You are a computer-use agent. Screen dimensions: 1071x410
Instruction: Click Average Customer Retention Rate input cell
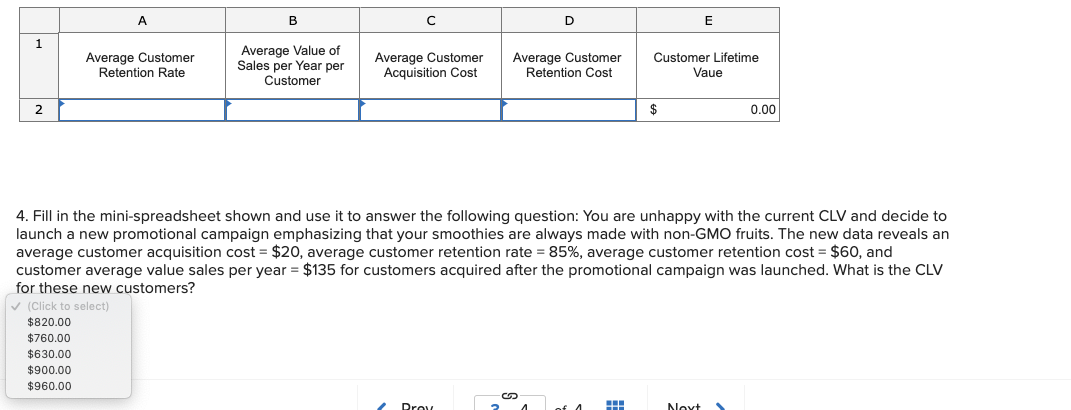(x=142, y=110)
